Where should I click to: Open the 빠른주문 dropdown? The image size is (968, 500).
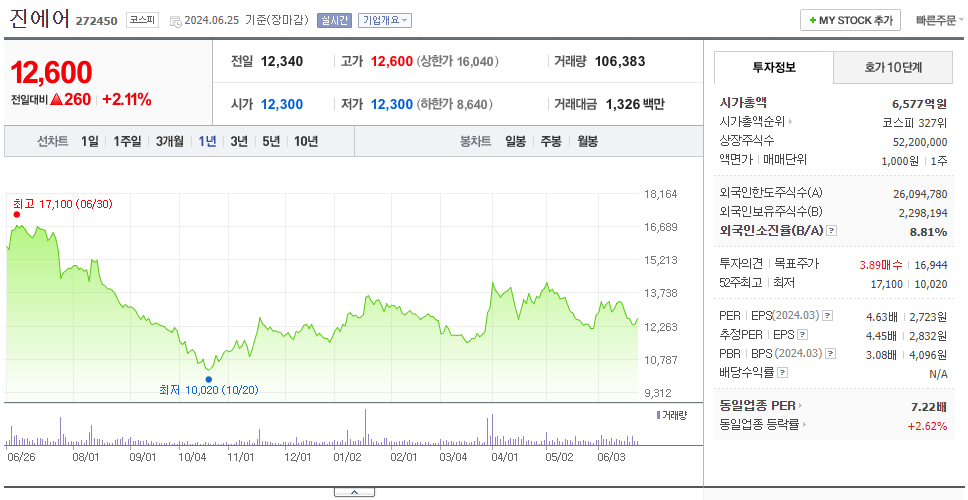point(940,20)
